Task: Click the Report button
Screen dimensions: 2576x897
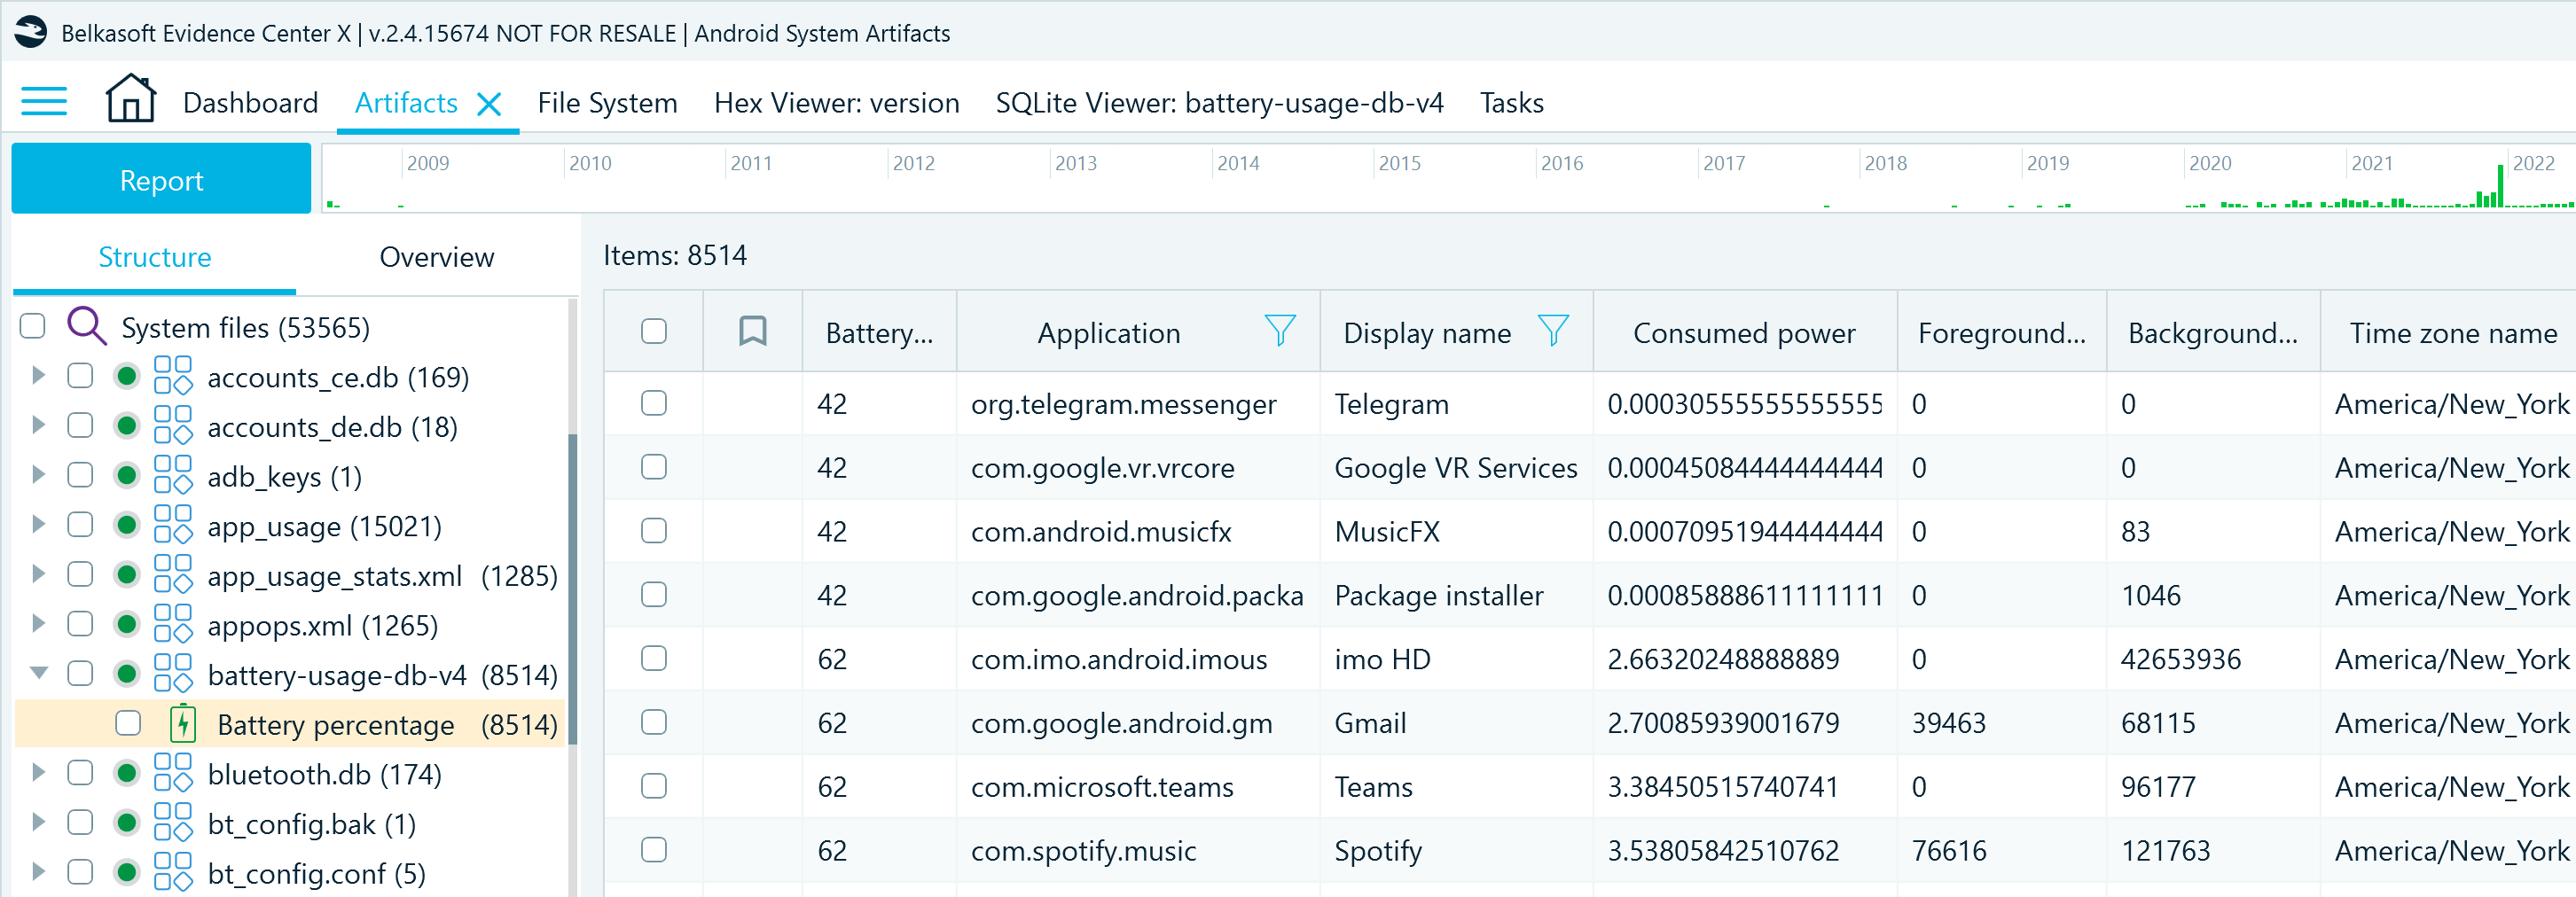Action: (x=161, y=179)
